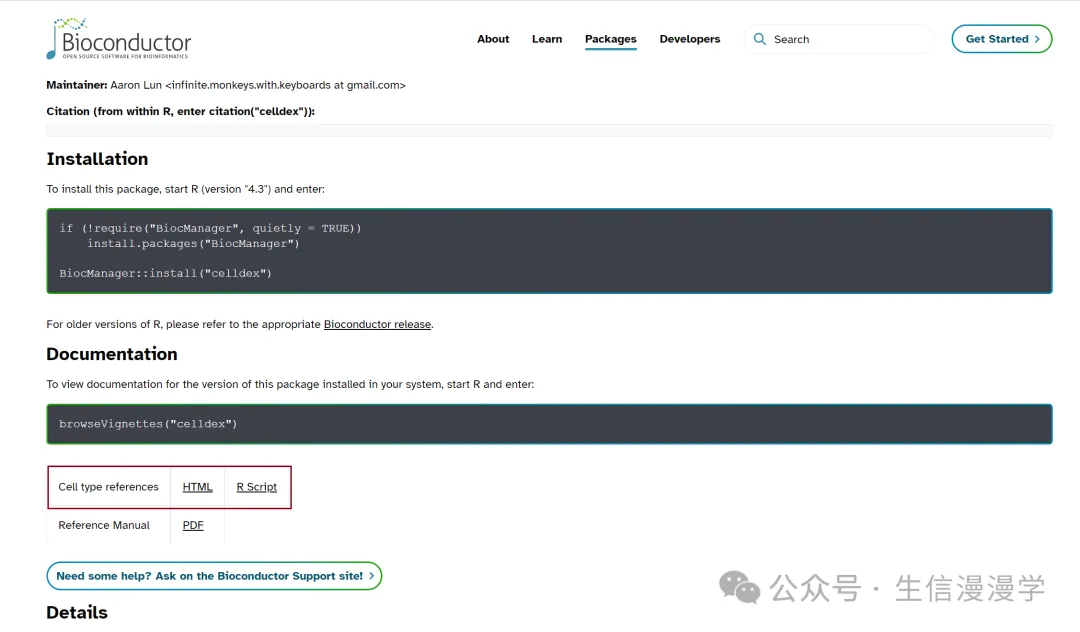Click the Installation heading

pos(97,159)
